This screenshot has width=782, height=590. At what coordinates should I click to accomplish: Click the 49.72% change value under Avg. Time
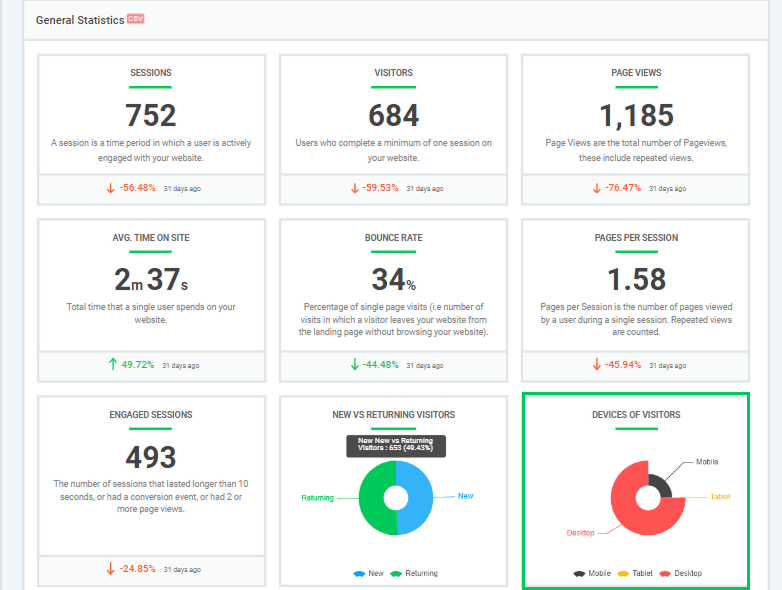[x=138, y=365]
